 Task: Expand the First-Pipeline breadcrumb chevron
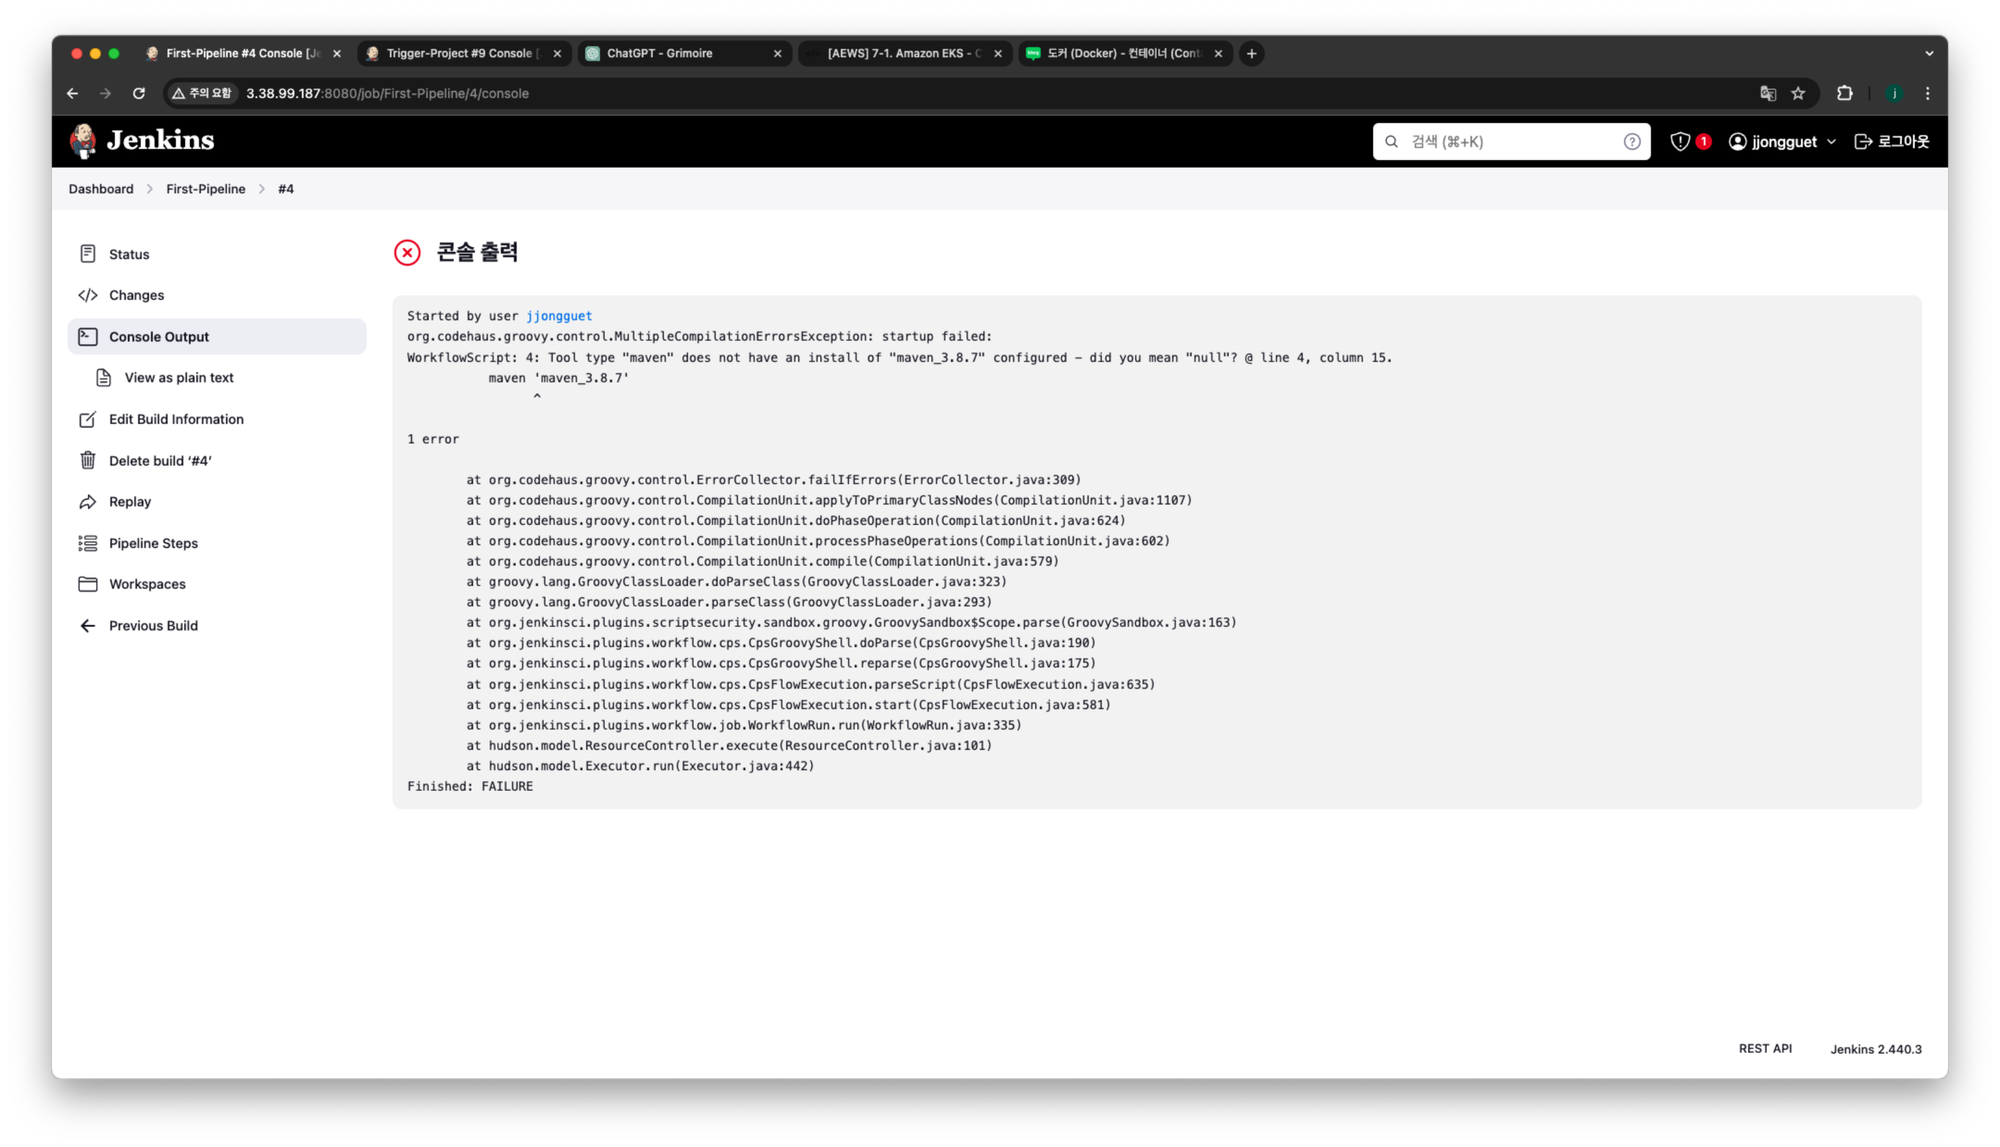(262, 189)
